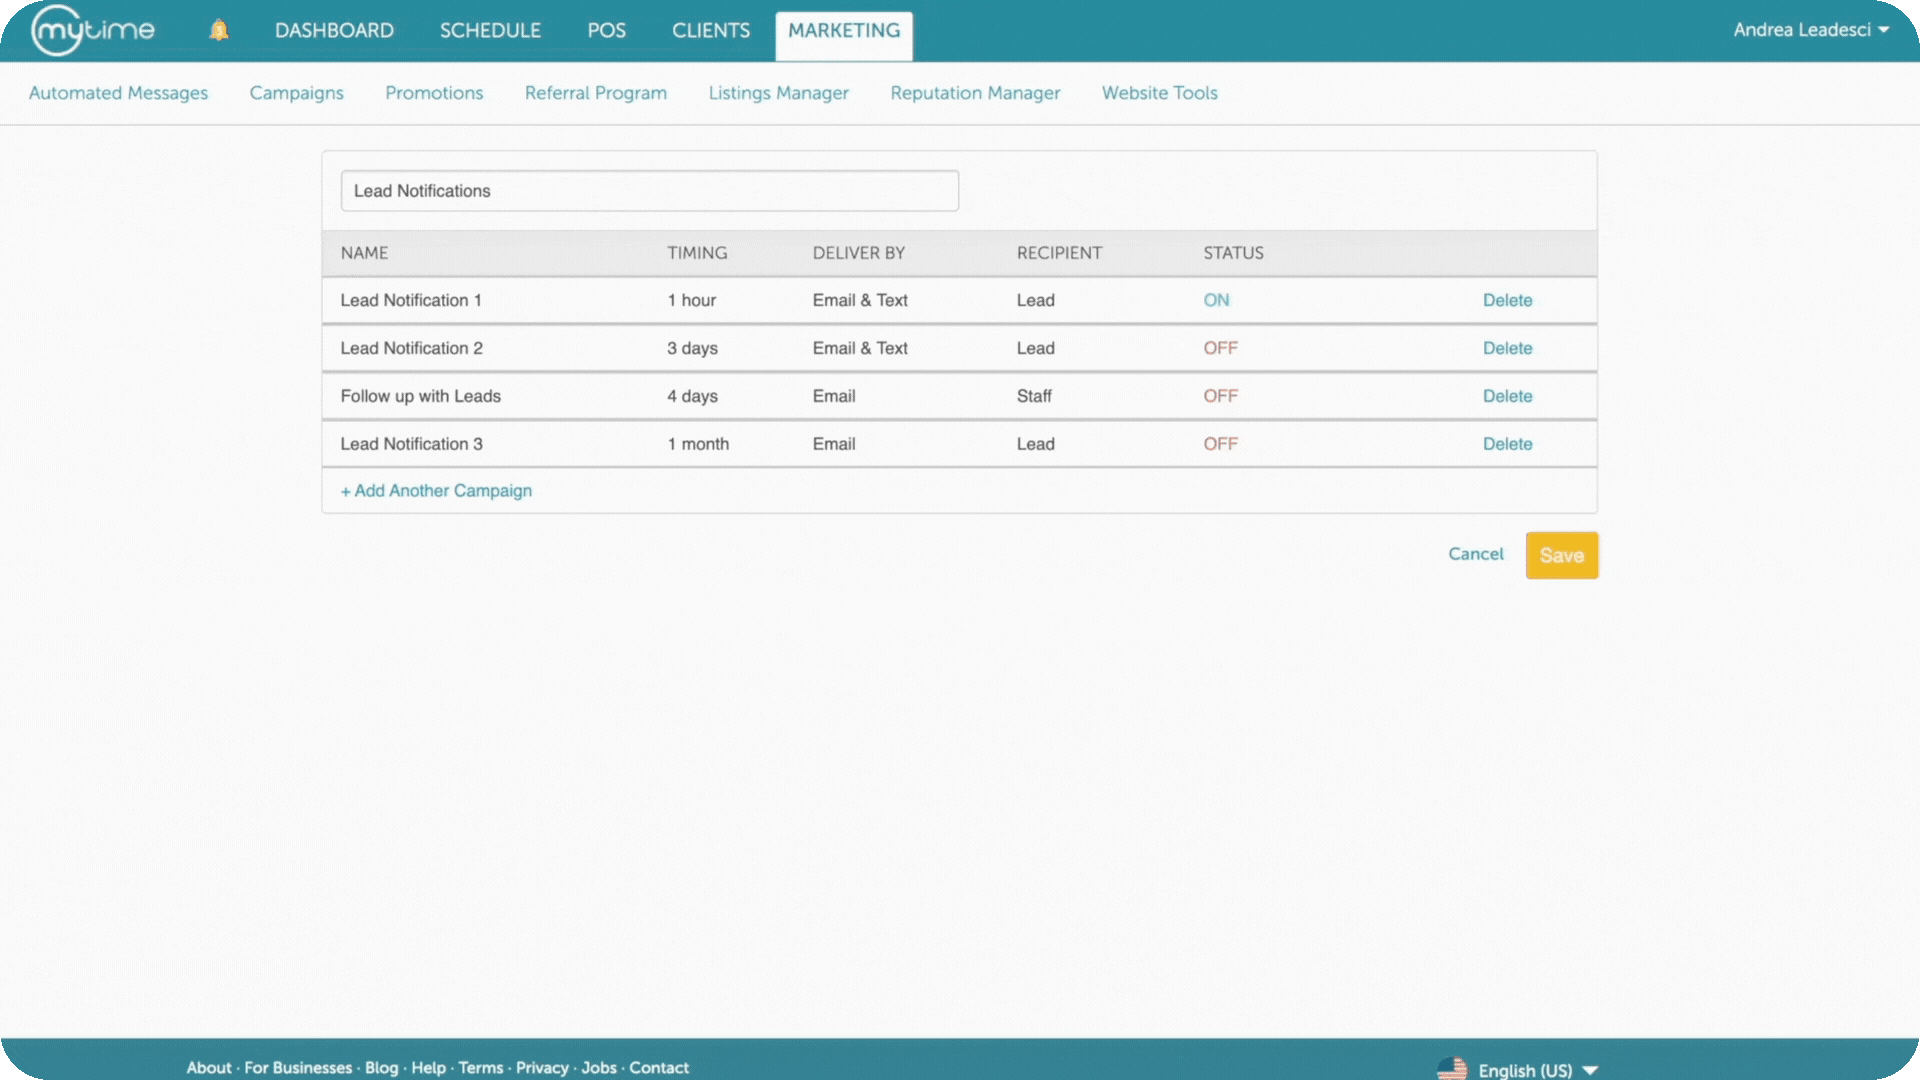Open the Lead Notification 1 row
The height and width of the screenshot is (1080, 1920).
point(959,300)
